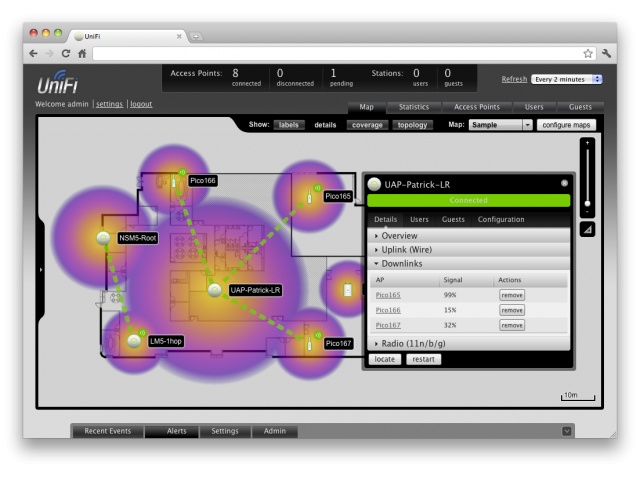Select the UAP-Patrick-LR access point icon on map

(x=215, y=290)
